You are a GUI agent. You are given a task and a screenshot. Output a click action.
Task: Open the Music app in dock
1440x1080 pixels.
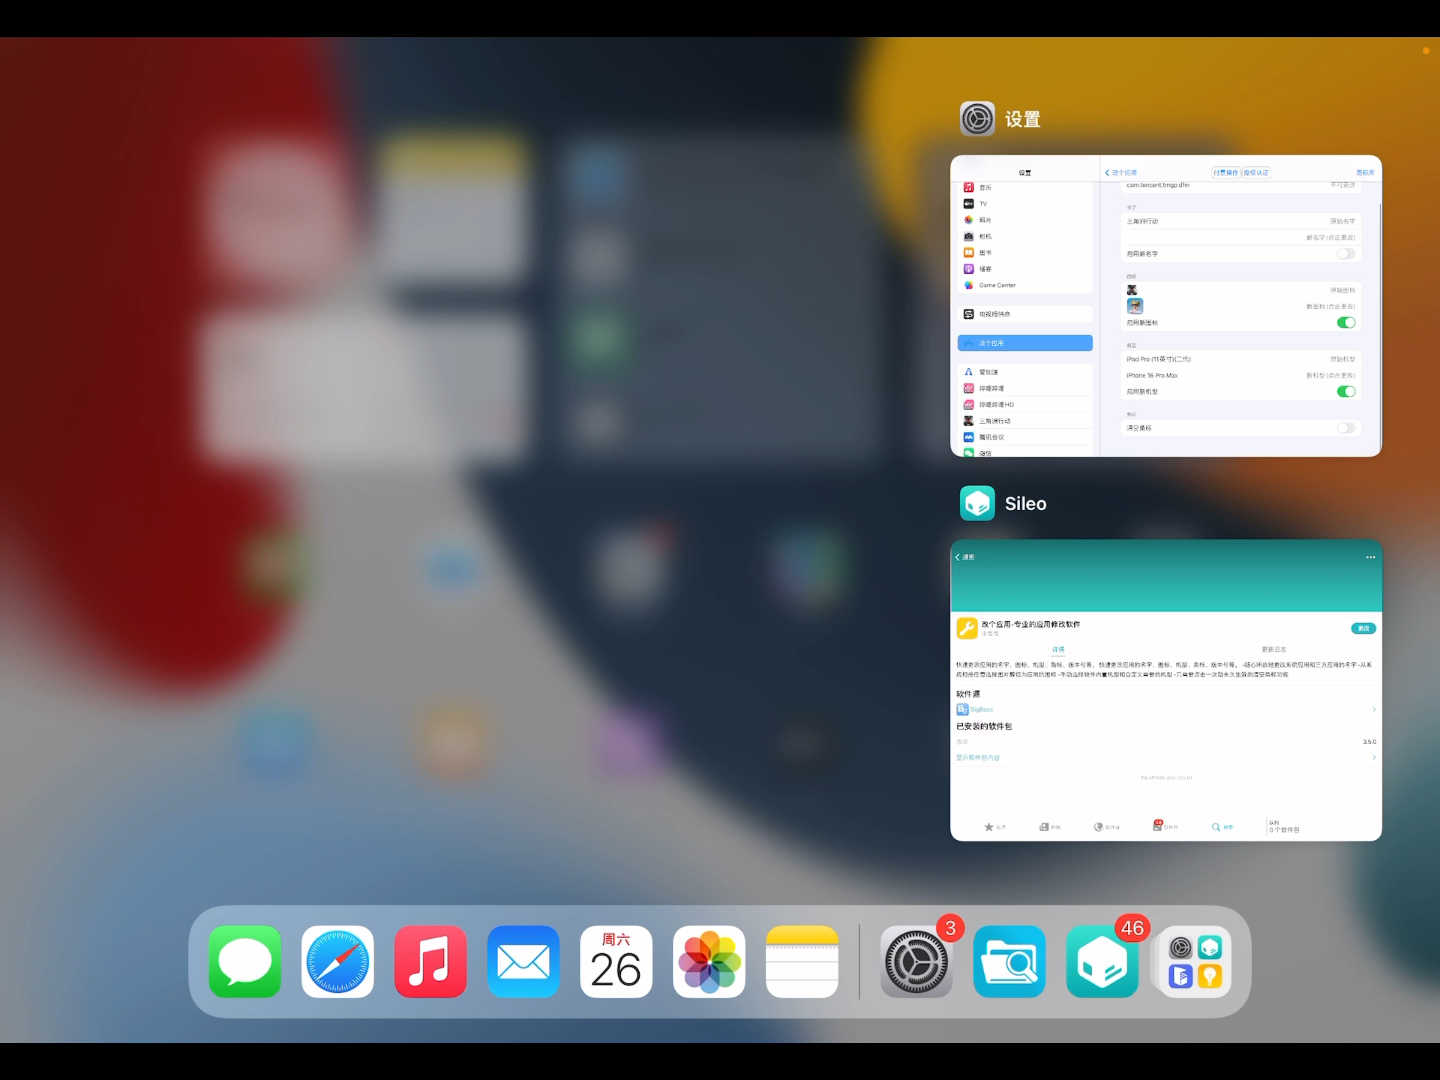pos(431,962)
